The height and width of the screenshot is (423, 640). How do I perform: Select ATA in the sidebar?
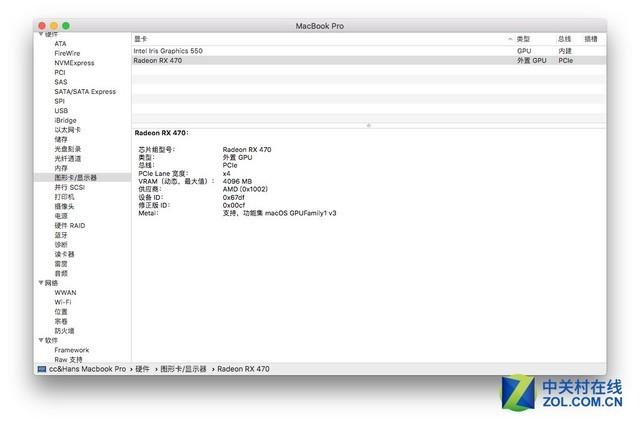[60, 44]
